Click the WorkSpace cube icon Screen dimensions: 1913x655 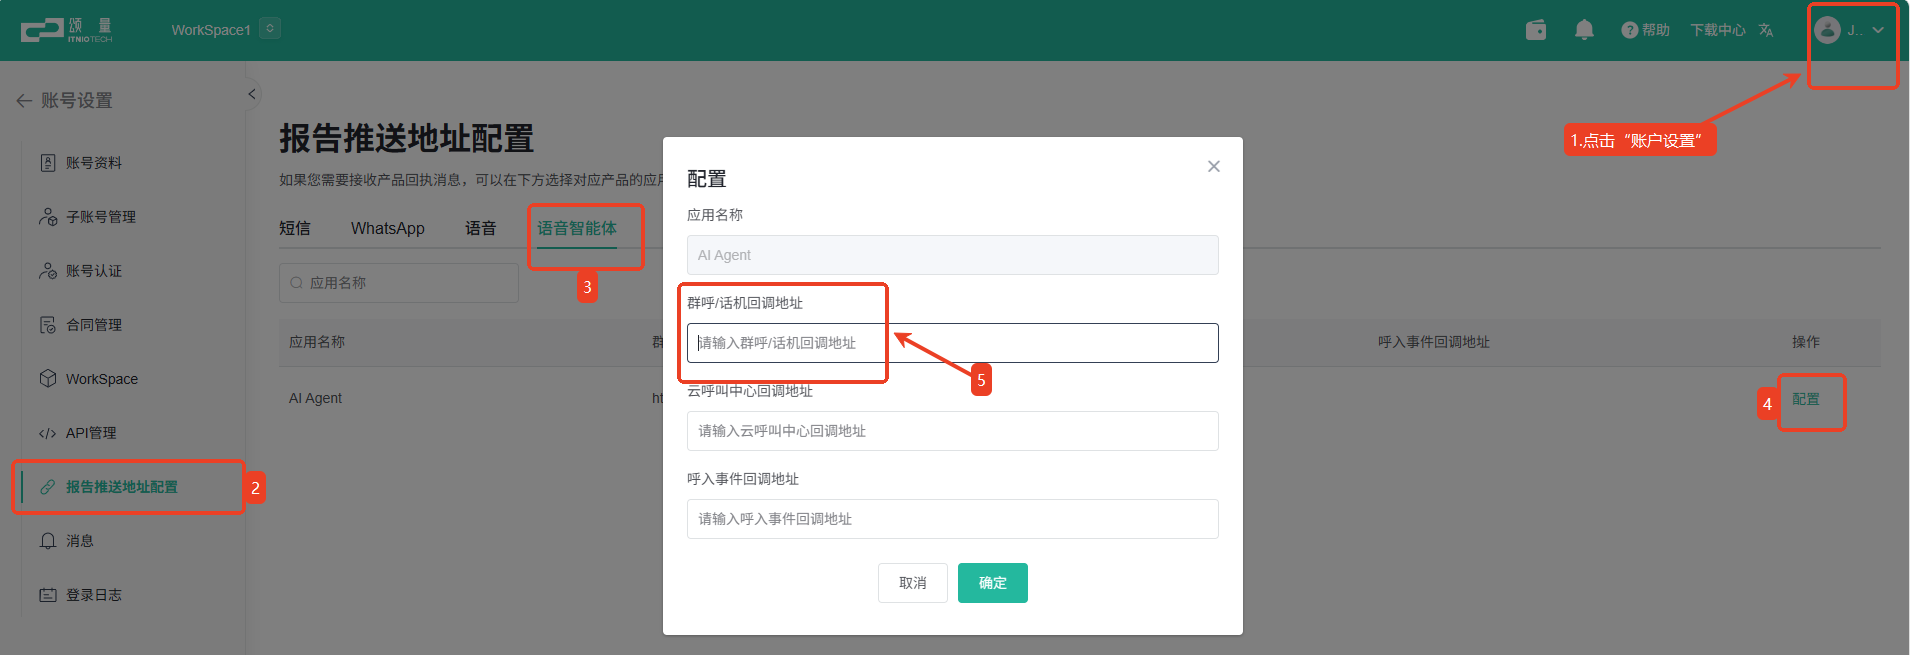[x=47, y=379]
